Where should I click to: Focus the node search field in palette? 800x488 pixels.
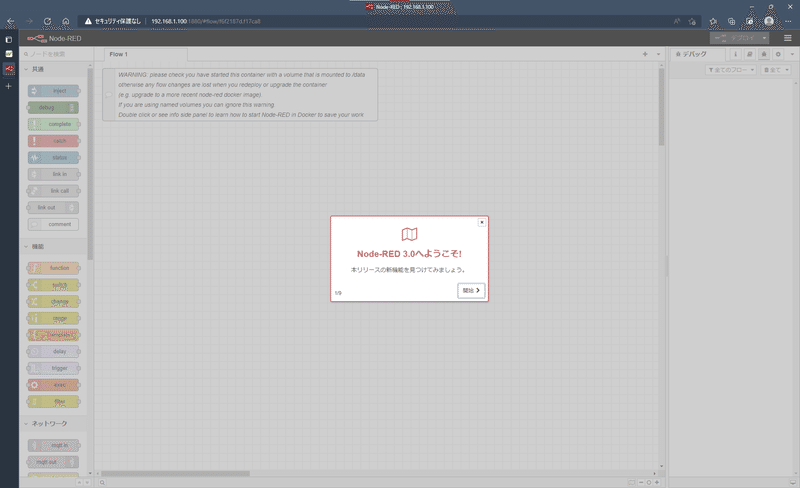(56, 54)
